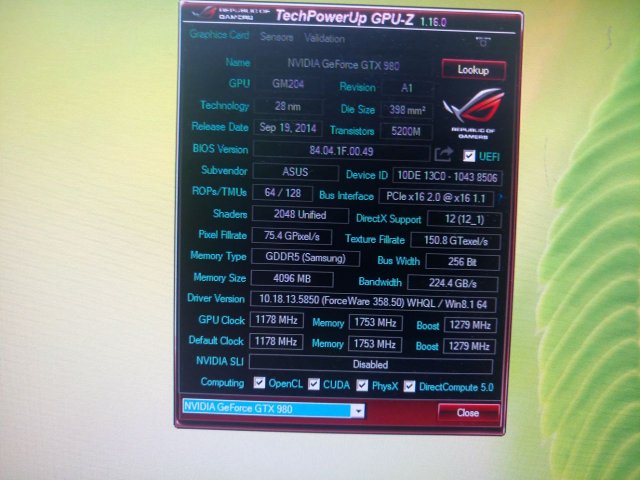Image resolution: width=640 pixels, height=480 pixels.
Task: Click the Revision field showing A1
Action: coord(407,88)
